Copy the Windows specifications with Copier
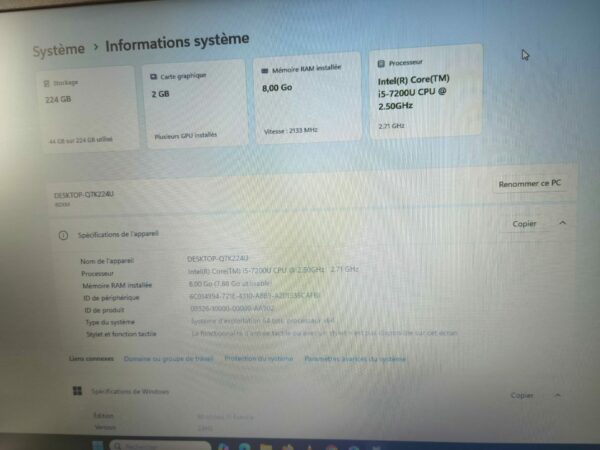 point(522,395)
